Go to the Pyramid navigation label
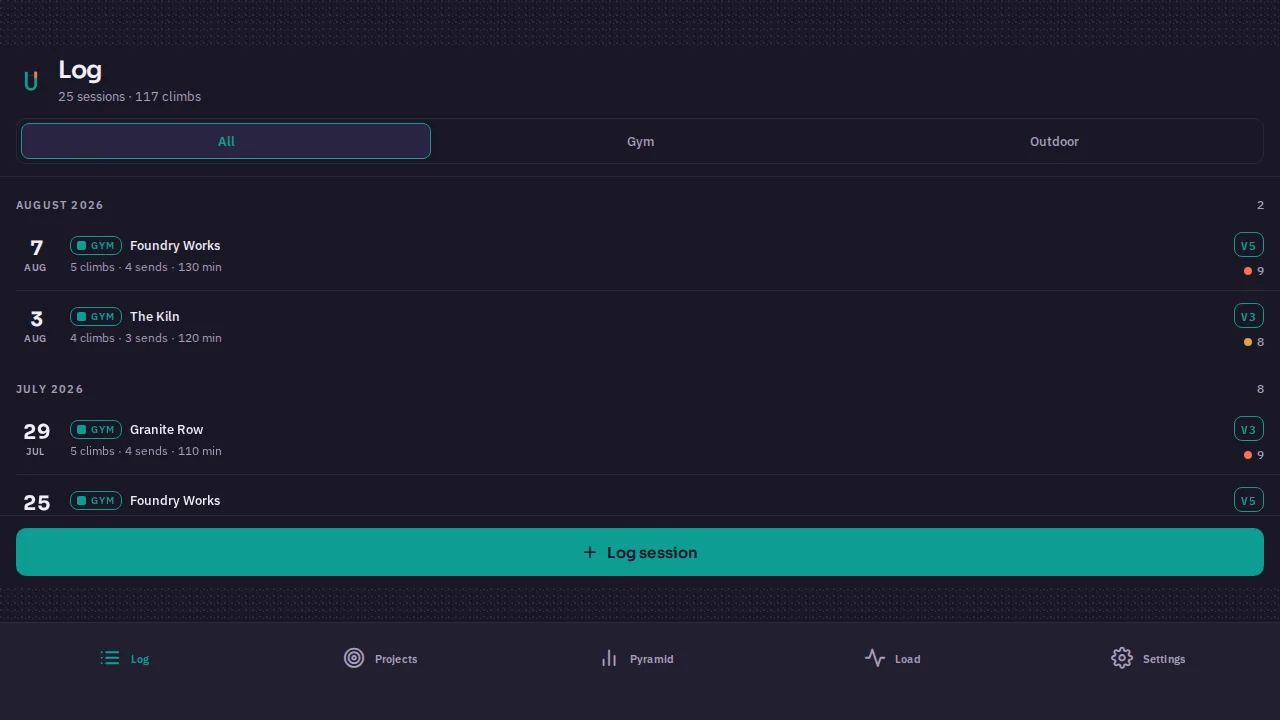 coord(652,659)
